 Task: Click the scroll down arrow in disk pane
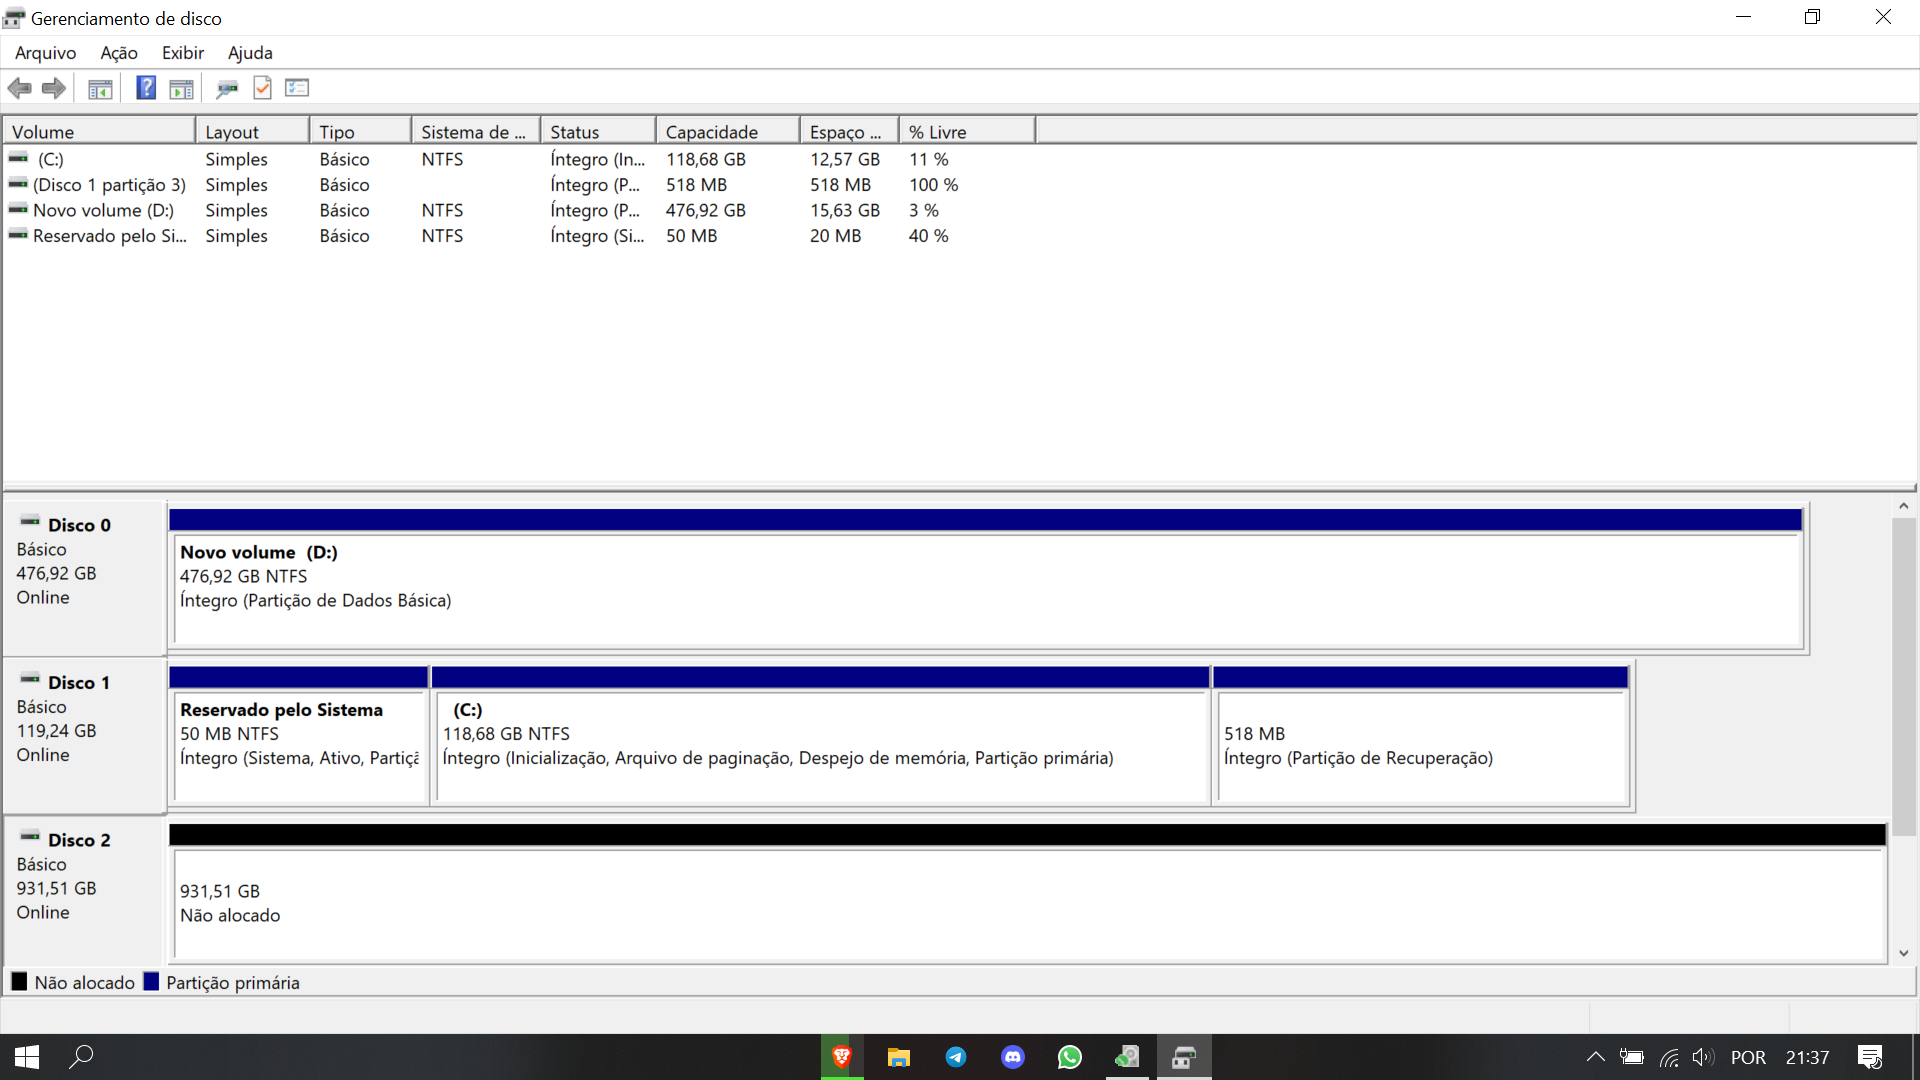click(1903, 953)
